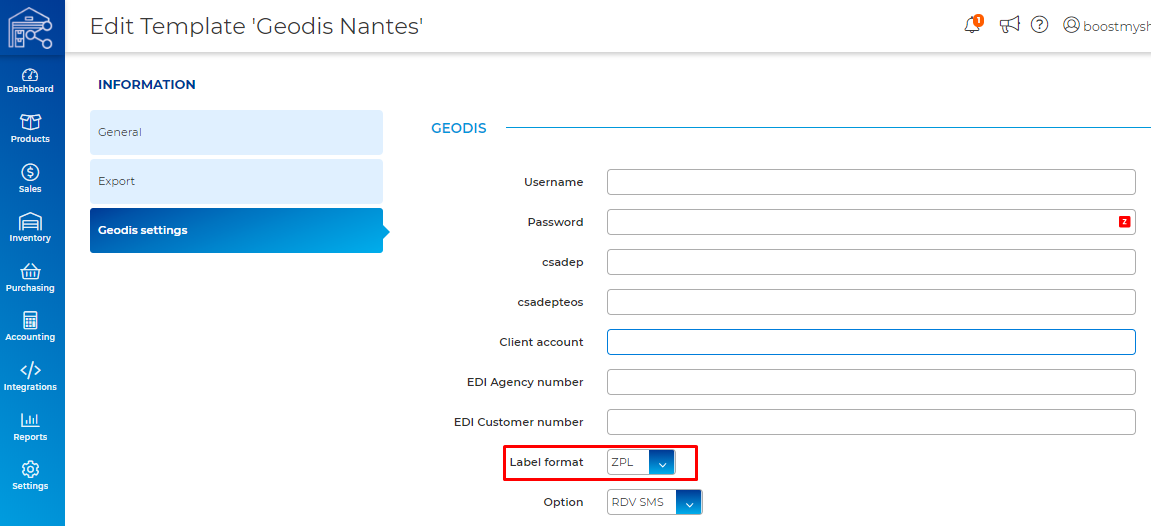This screenshot has width=1151, height=526.
Task: Open the Purchasing basket icon
Action: 30,271
